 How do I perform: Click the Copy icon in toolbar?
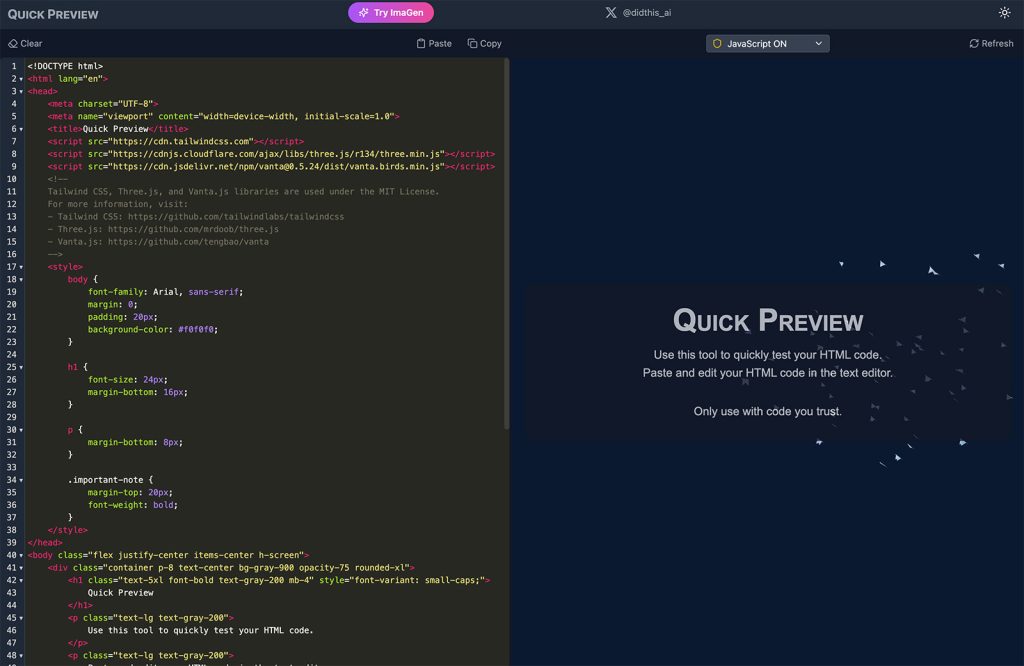click(x=472, y=44)
